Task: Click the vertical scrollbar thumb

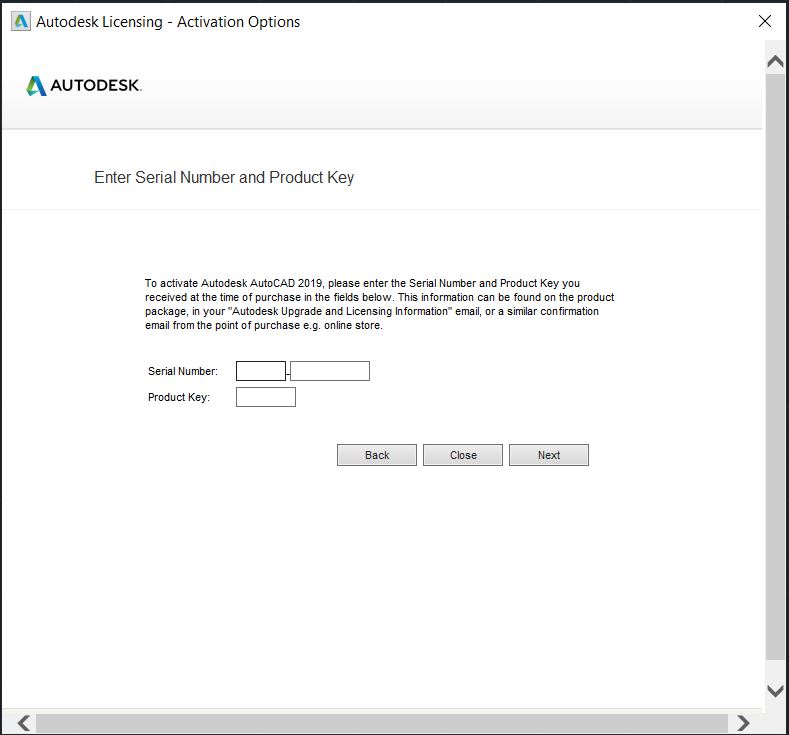Action: tap(775, 365)
